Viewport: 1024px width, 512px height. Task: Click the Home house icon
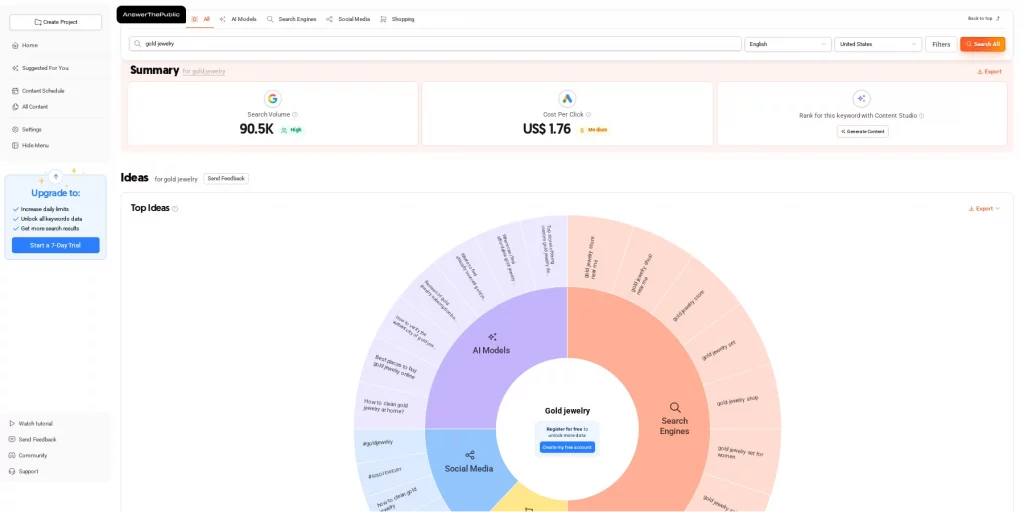point(15,46)
